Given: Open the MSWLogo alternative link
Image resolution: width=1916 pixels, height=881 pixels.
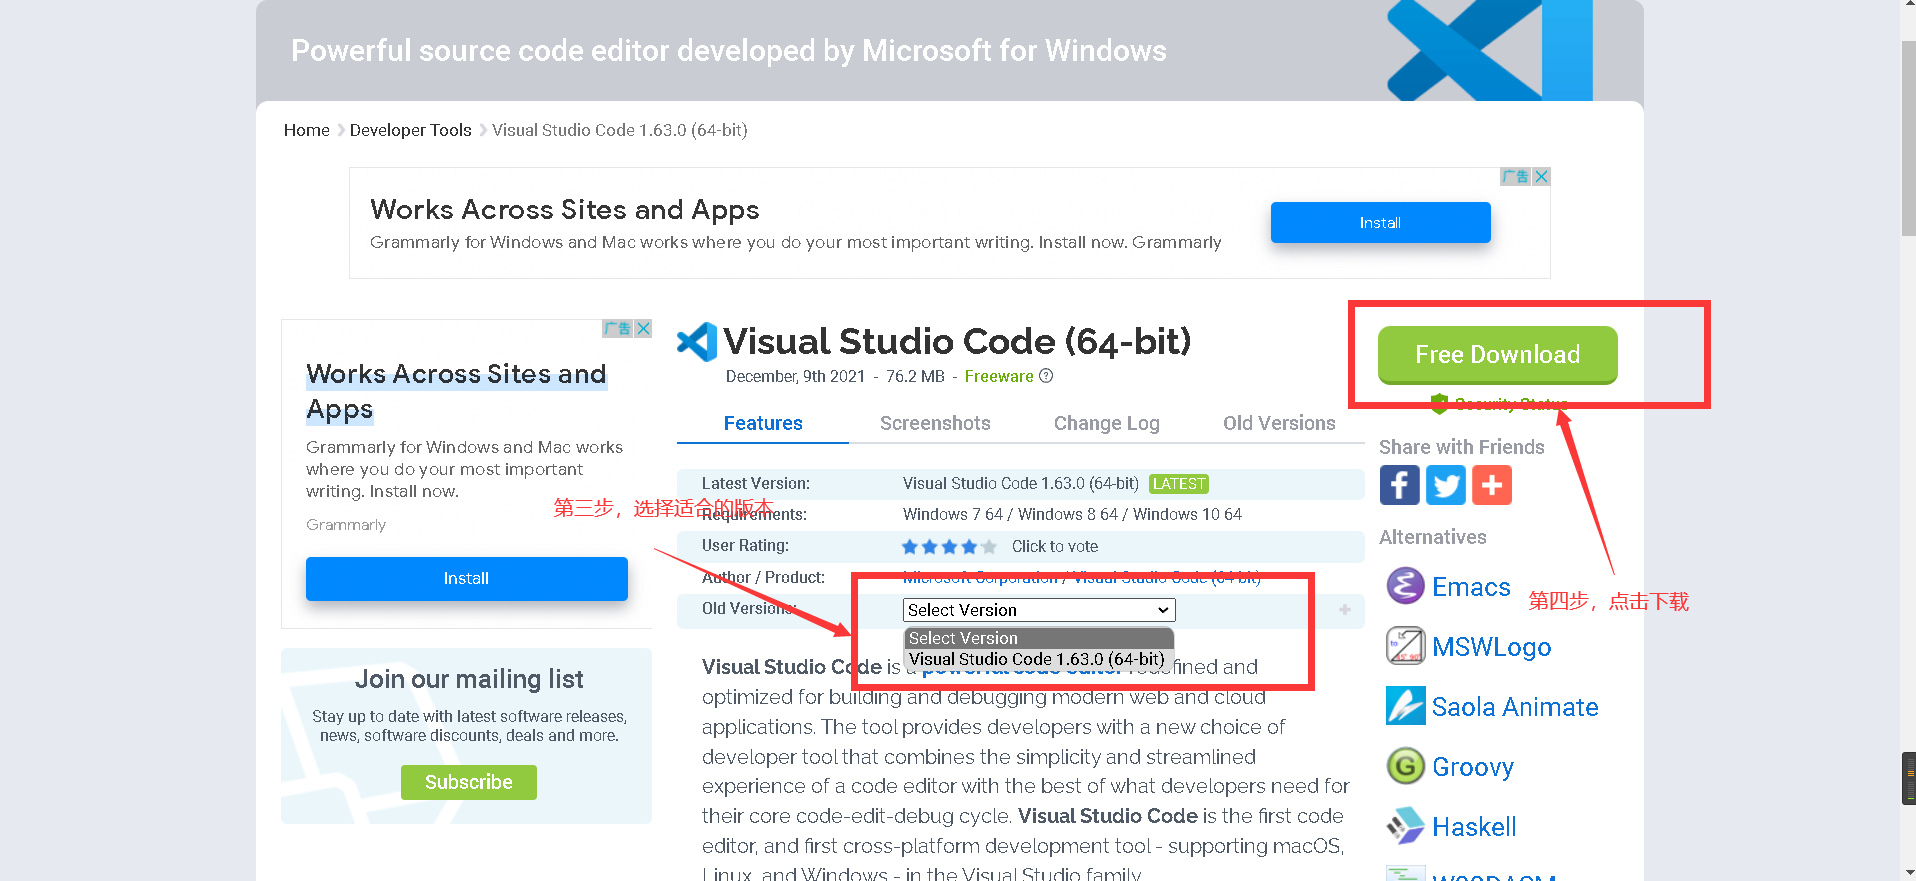Looking at the screenshot, I should click(1491, 647).
